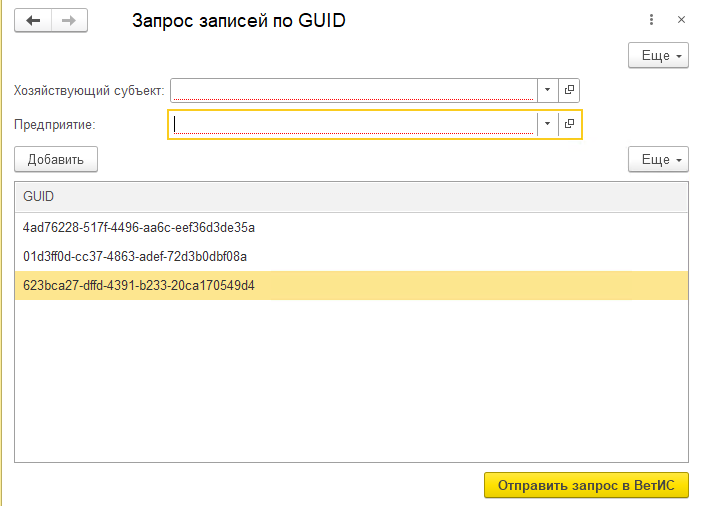Click Отправить запрос в ВетИС button
Image resolution: width=701 pixels, height=506 pixels.
pyautogui.click(x=586, y=485)
